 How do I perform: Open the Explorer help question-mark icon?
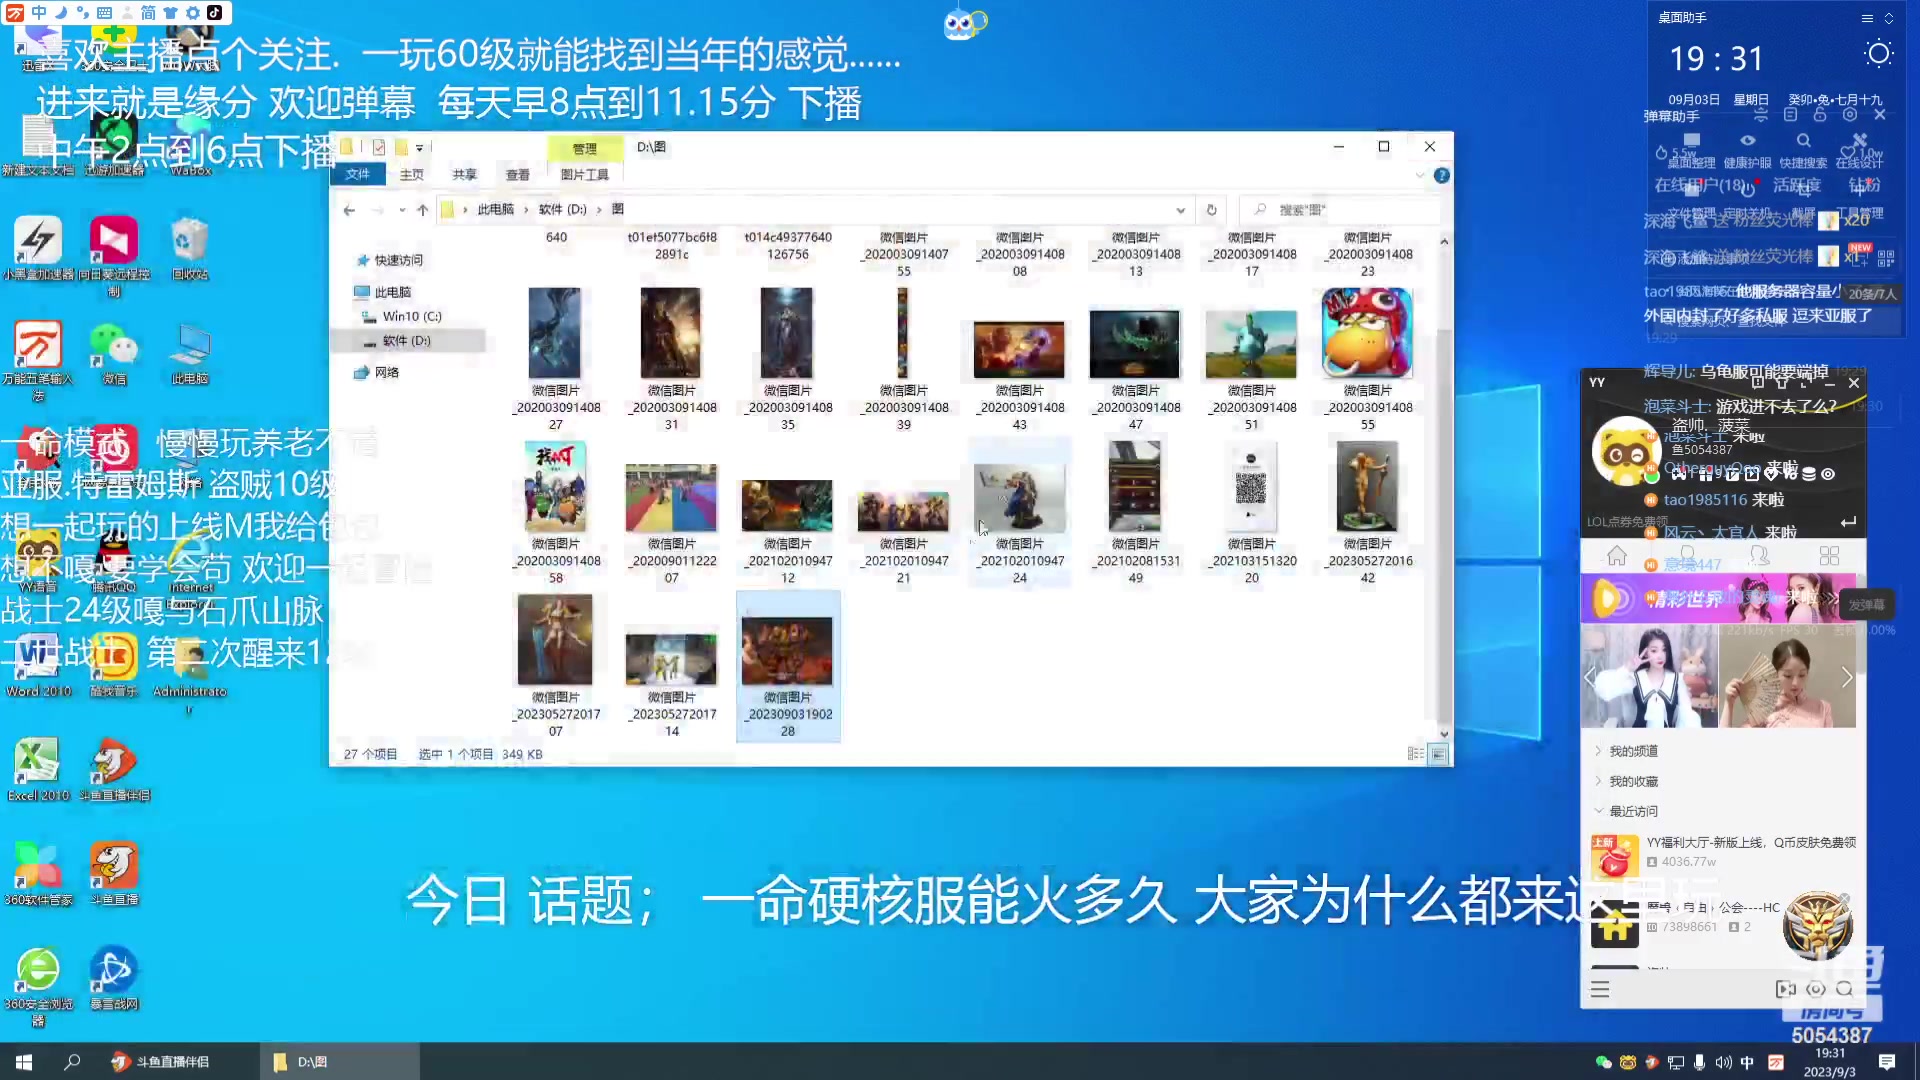1441,175
